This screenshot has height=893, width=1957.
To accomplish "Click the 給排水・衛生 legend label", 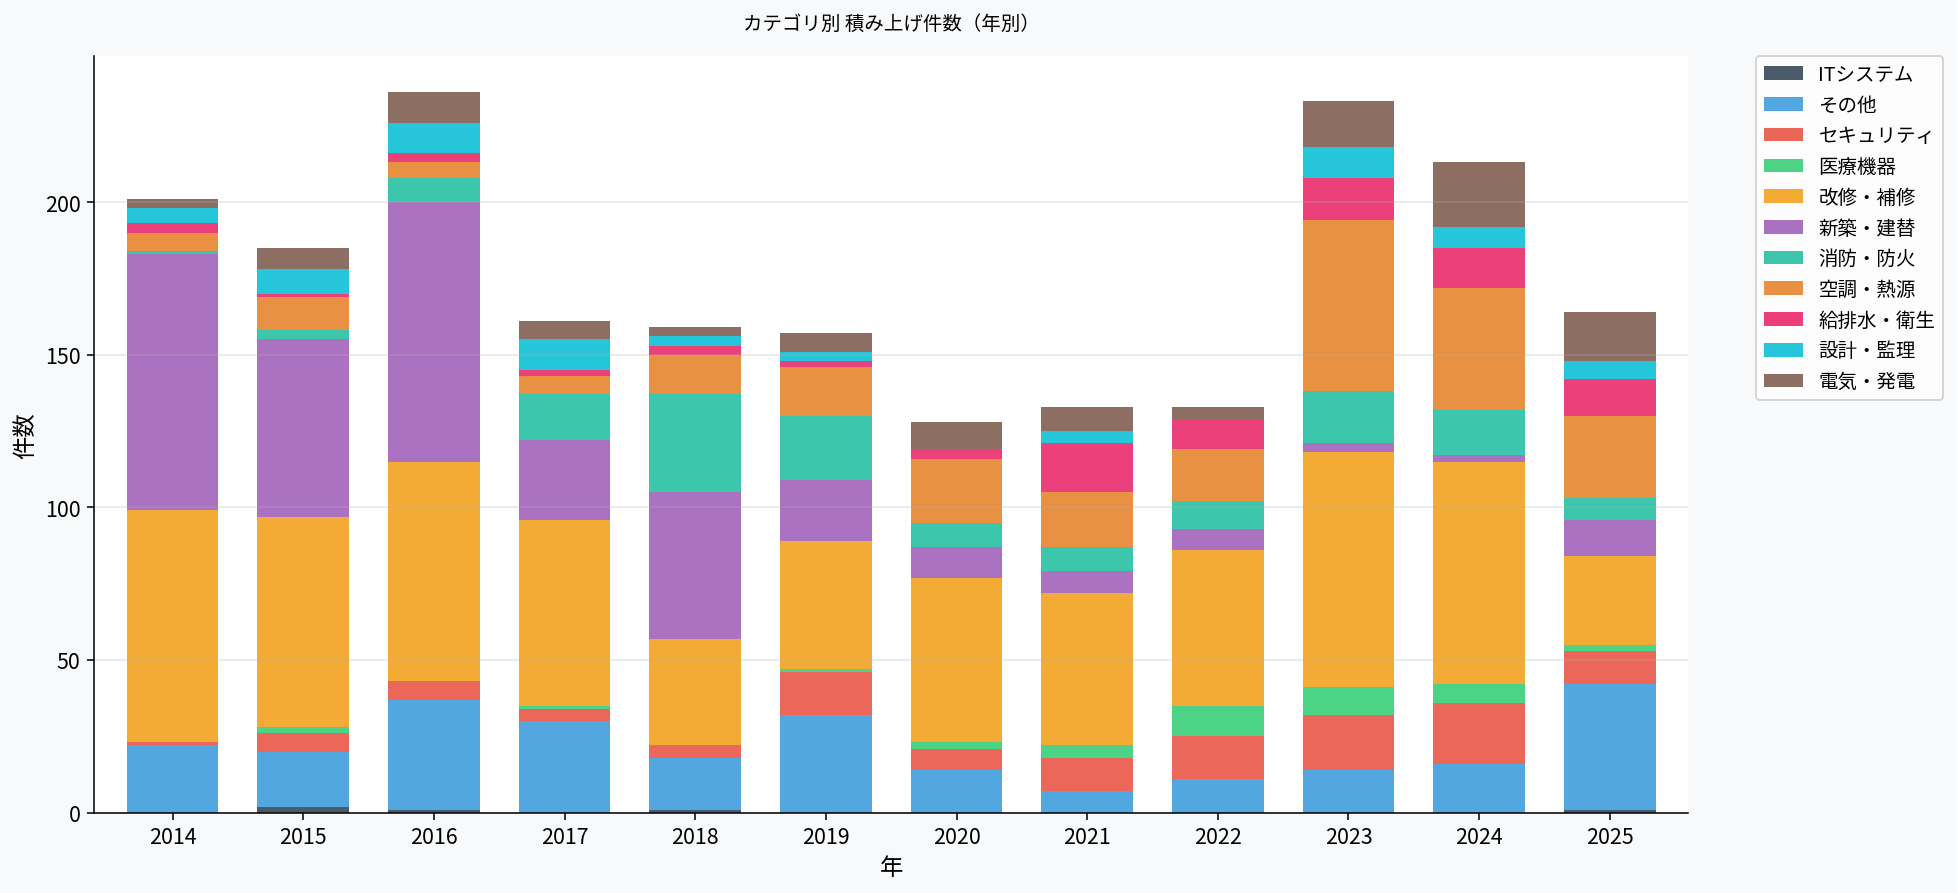I will point(1876,319).
